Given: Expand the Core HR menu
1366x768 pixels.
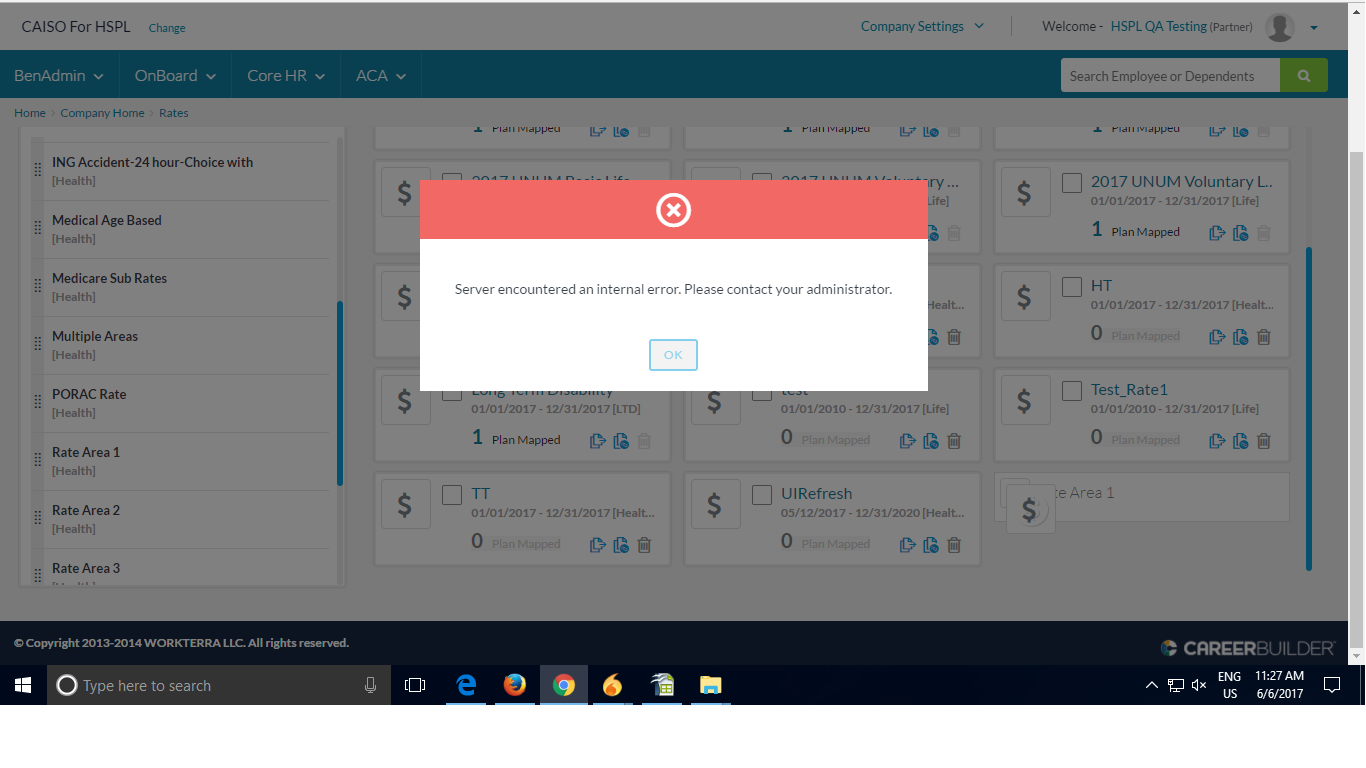Looking at the screenshot, I should tap(286, 76).
